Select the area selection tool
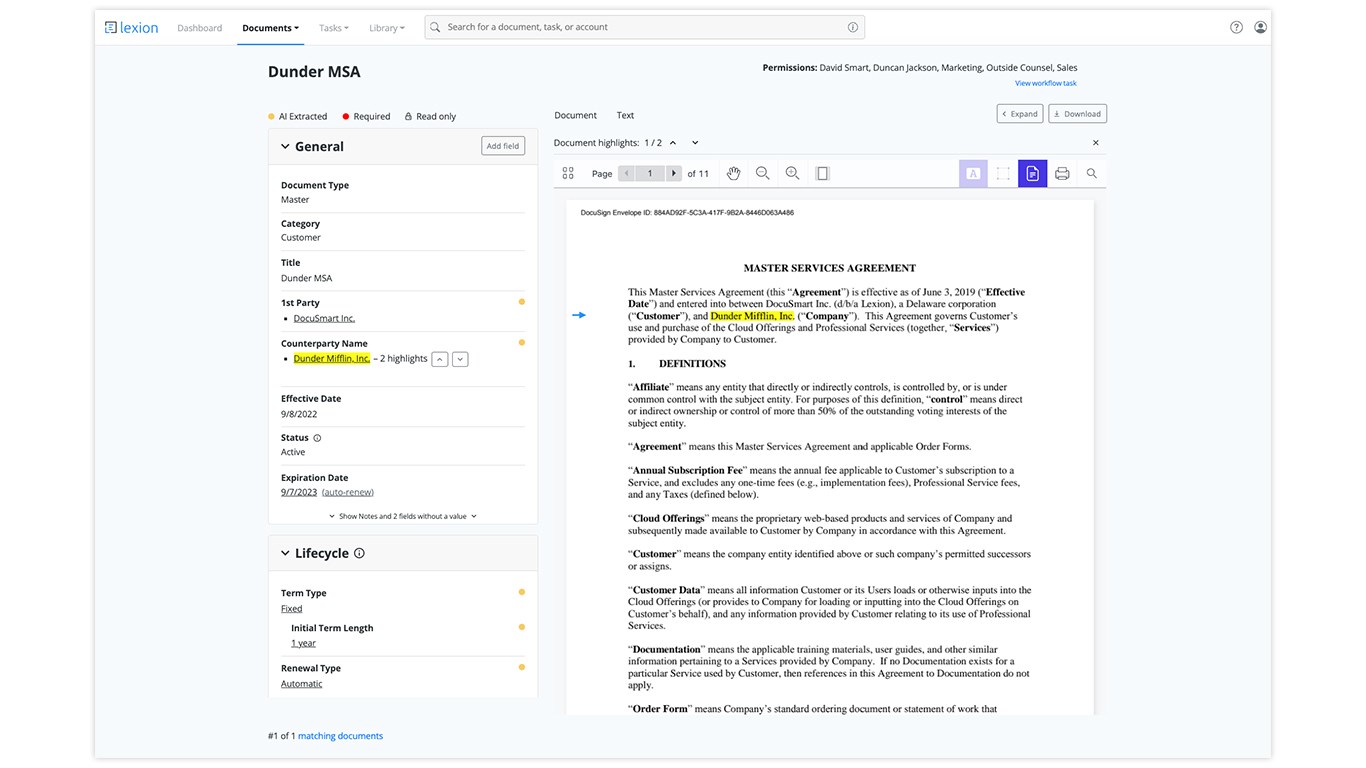This screenshot has width=1366, height=768. [x=1003, y=173]
